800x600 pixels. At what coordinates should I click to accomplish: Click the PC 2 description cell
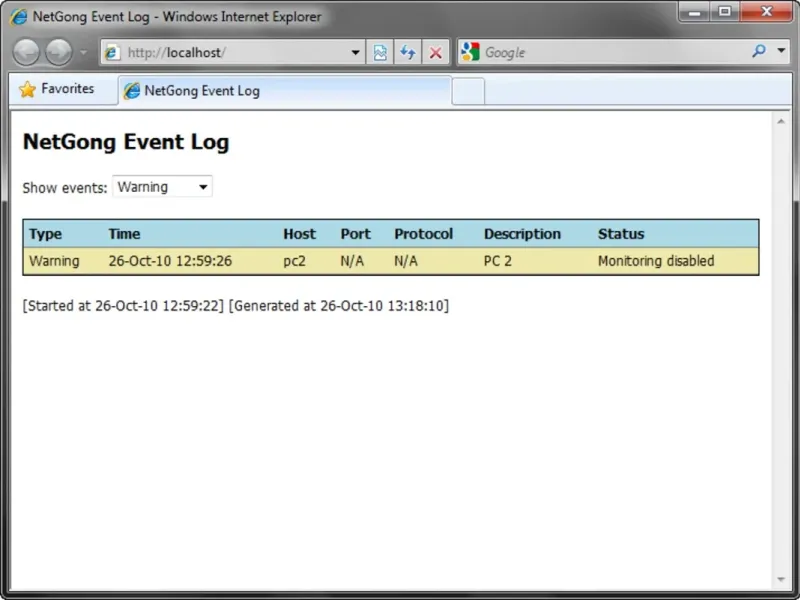(497, 261)
